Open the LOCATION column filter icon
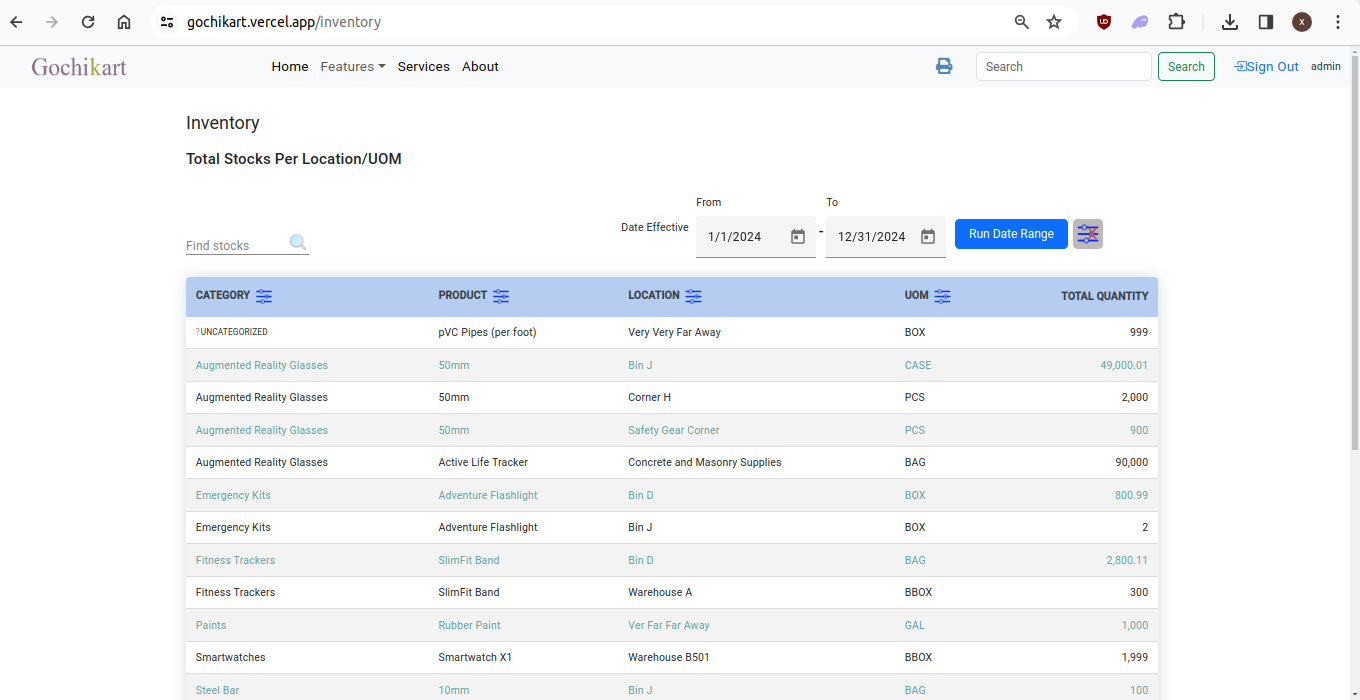This screenshot has height=700, width=1360. pyautogui.click(x=693, y=296)
